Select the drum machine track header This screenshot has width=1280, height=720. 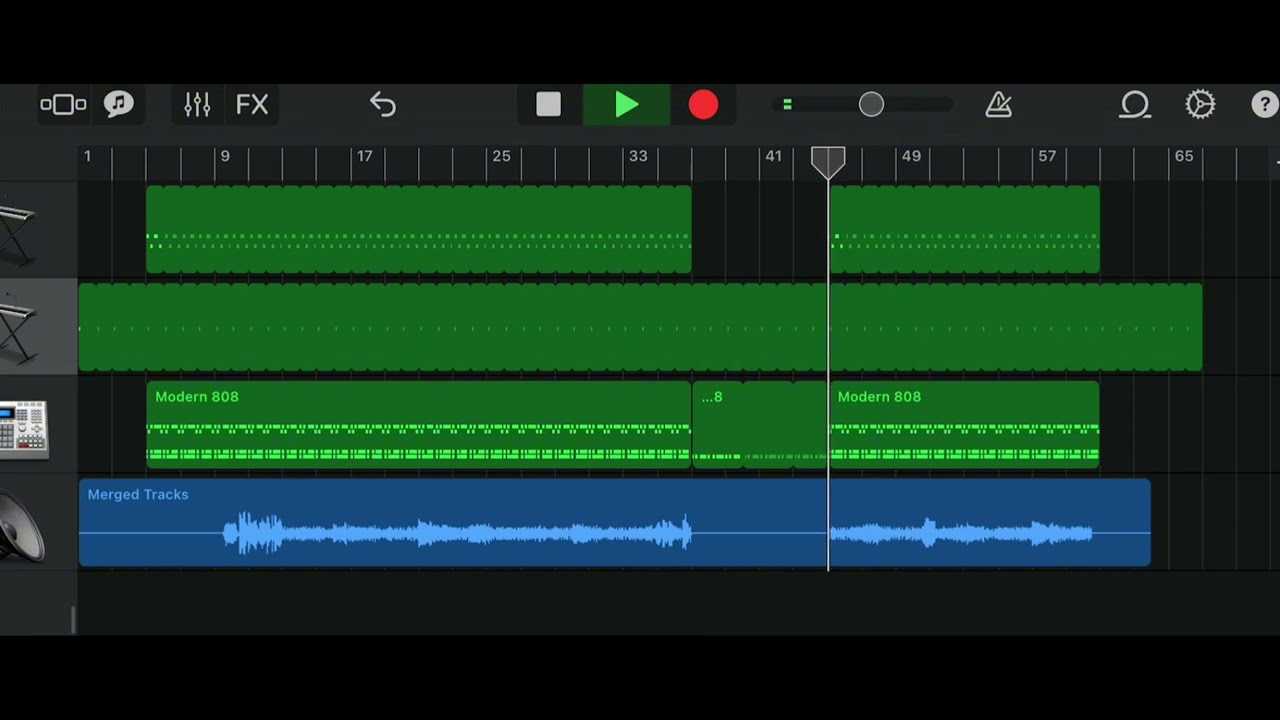pyautogui.click(x=39, y=425)
